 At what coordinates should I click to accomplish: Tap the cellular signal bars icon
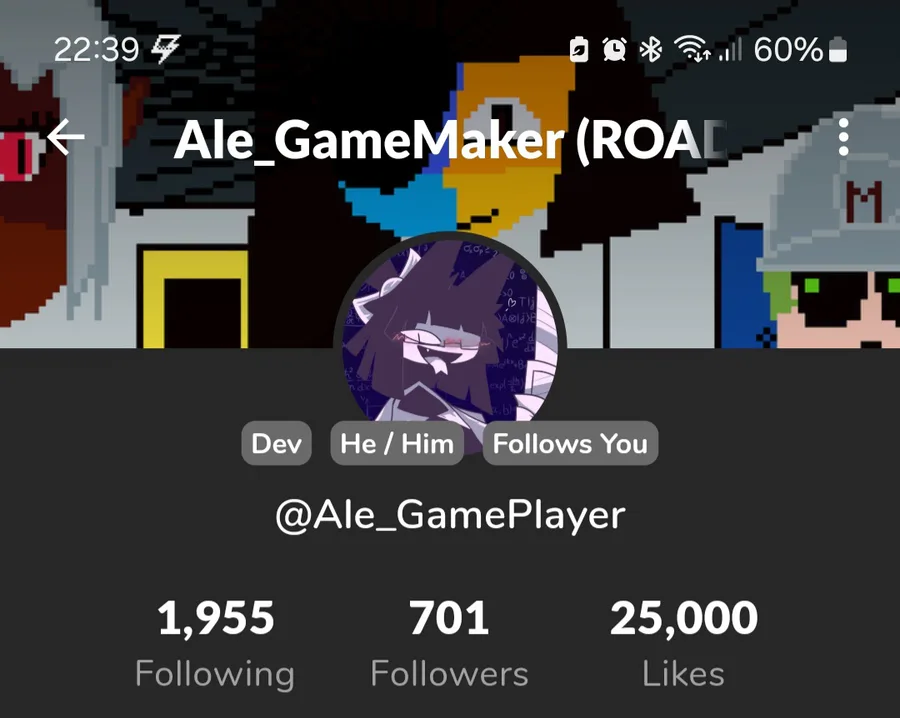pos(730,49)
